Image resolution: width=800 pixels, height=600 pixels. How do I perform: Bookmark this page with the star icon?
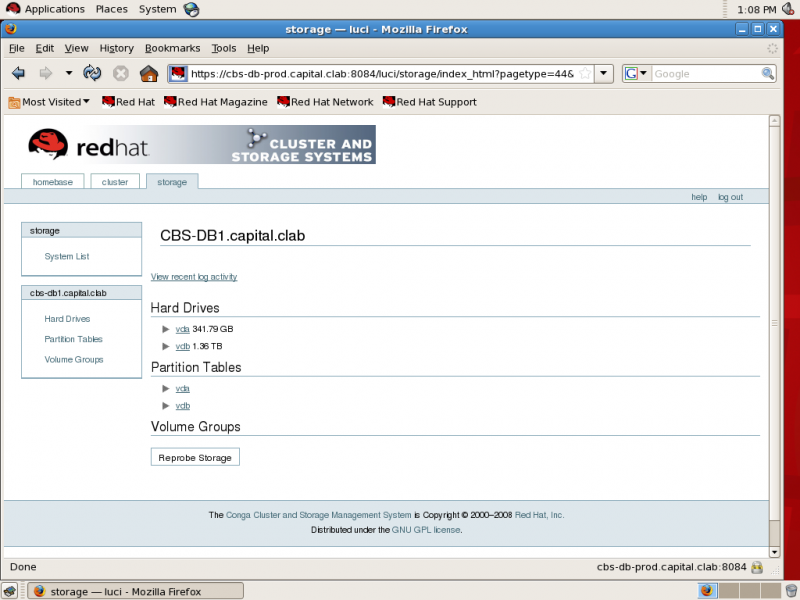585,73
